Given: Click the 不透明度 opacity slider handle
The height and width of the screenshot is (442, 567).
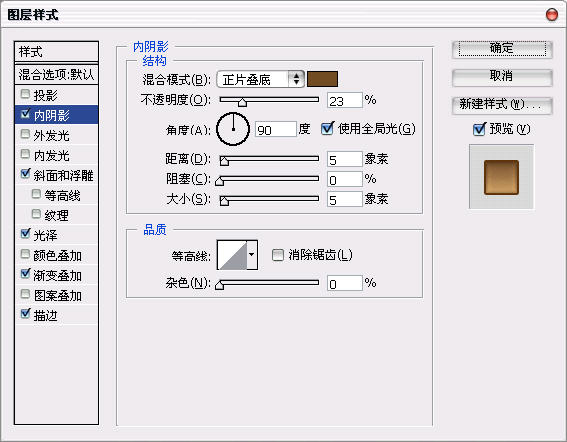Looking at the screenshot, I should [x=242, y=102].
